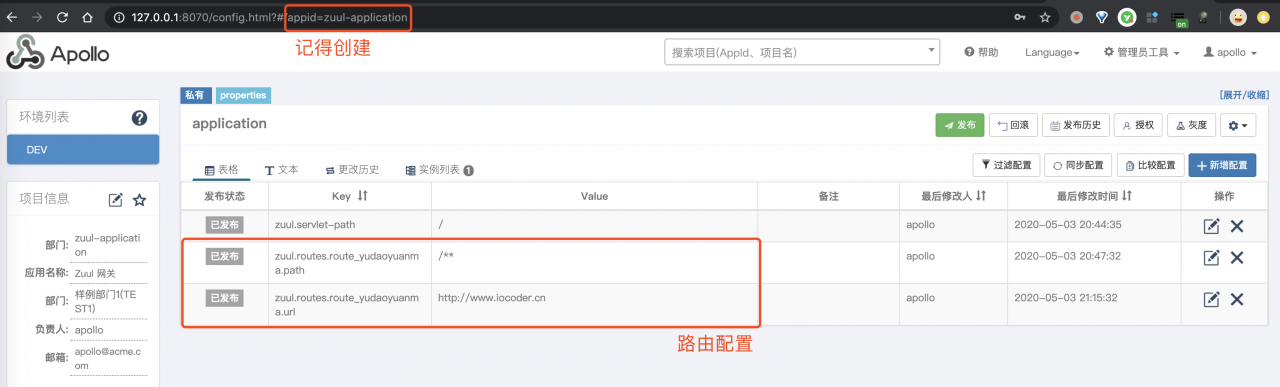The height and width of the screenshot is (387, 1280).
Task: Edit the route_yudaoyuanma.url row
Action: 1212,299
